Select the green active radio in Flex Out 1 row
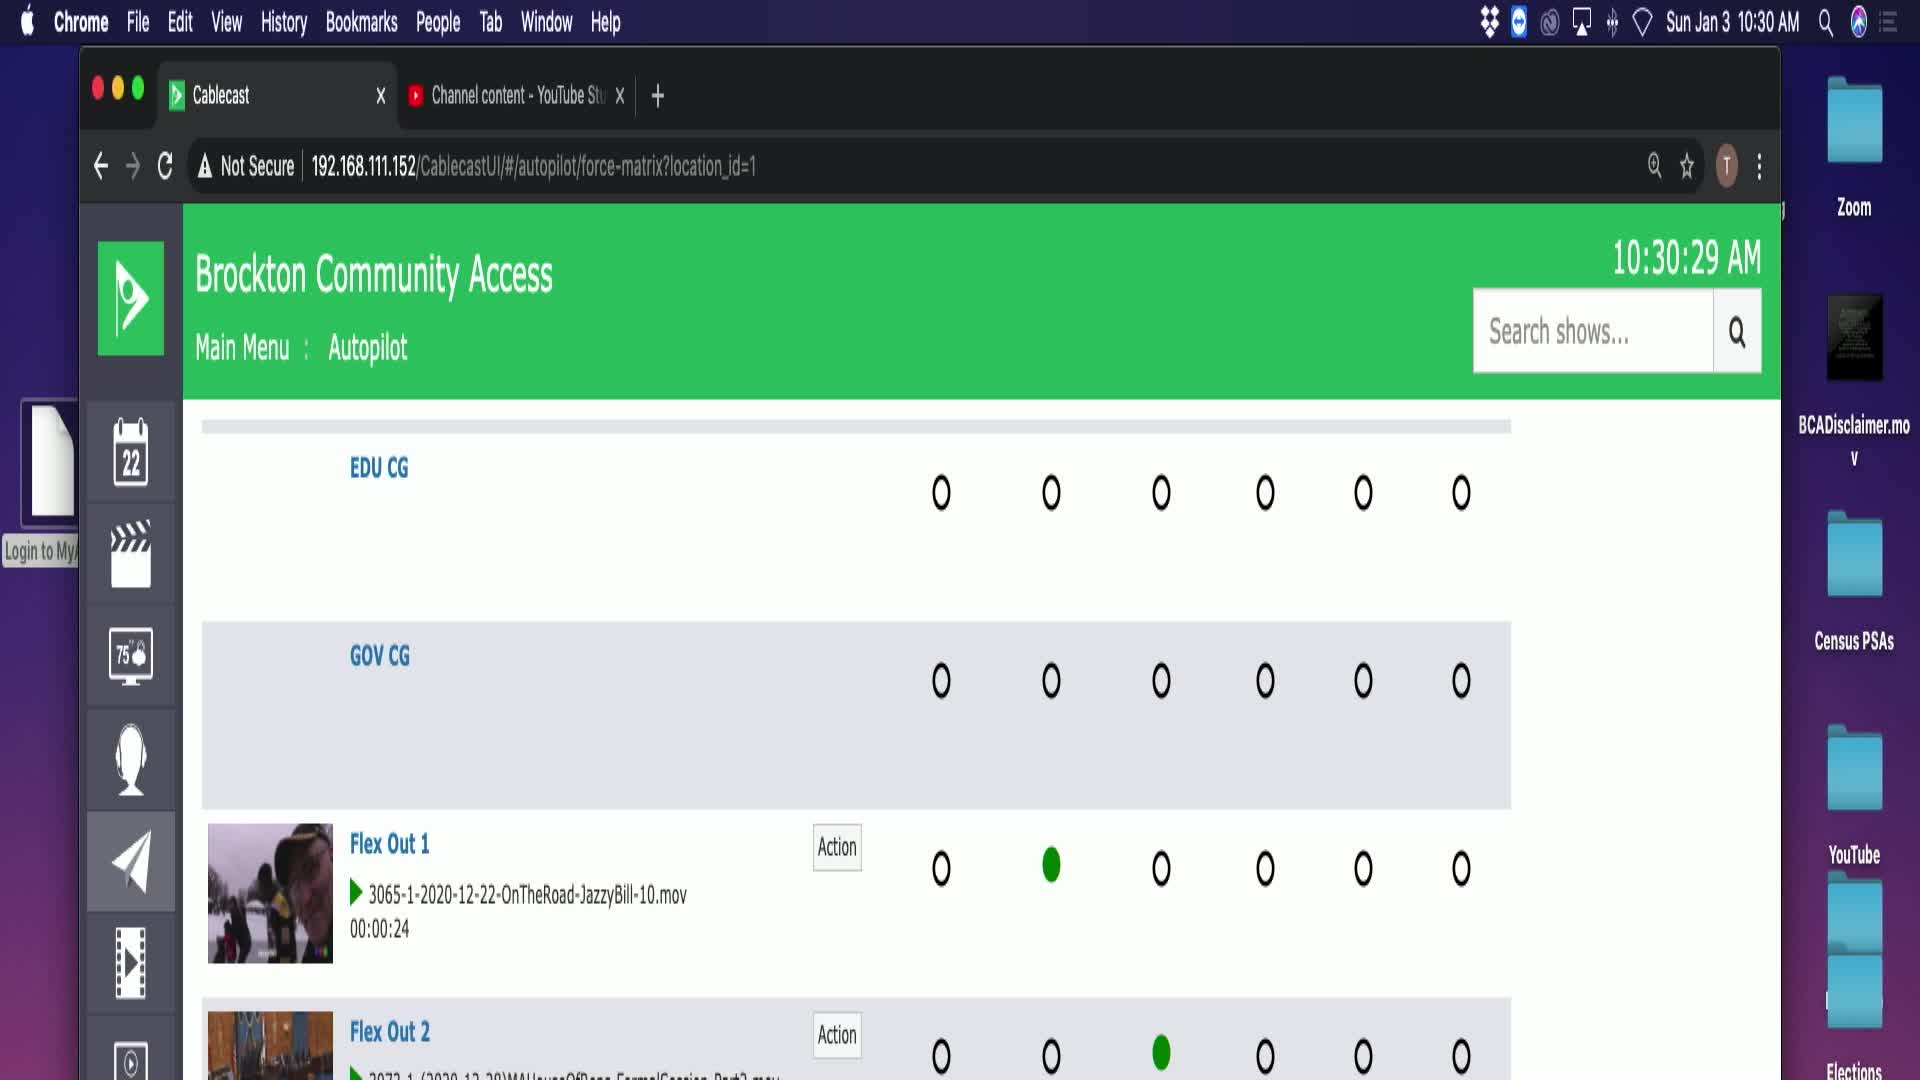This screenshot has width=1920, height=1080. [x=1051, y=865]
